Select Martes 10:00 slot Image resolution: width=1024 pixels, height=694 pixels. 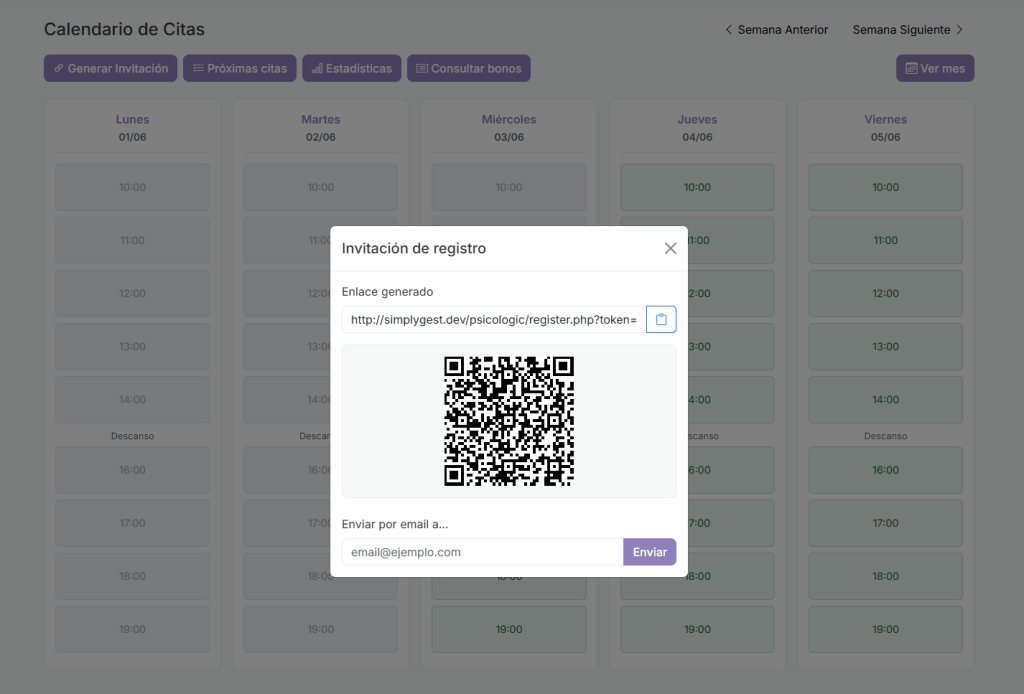pos(321,187)
